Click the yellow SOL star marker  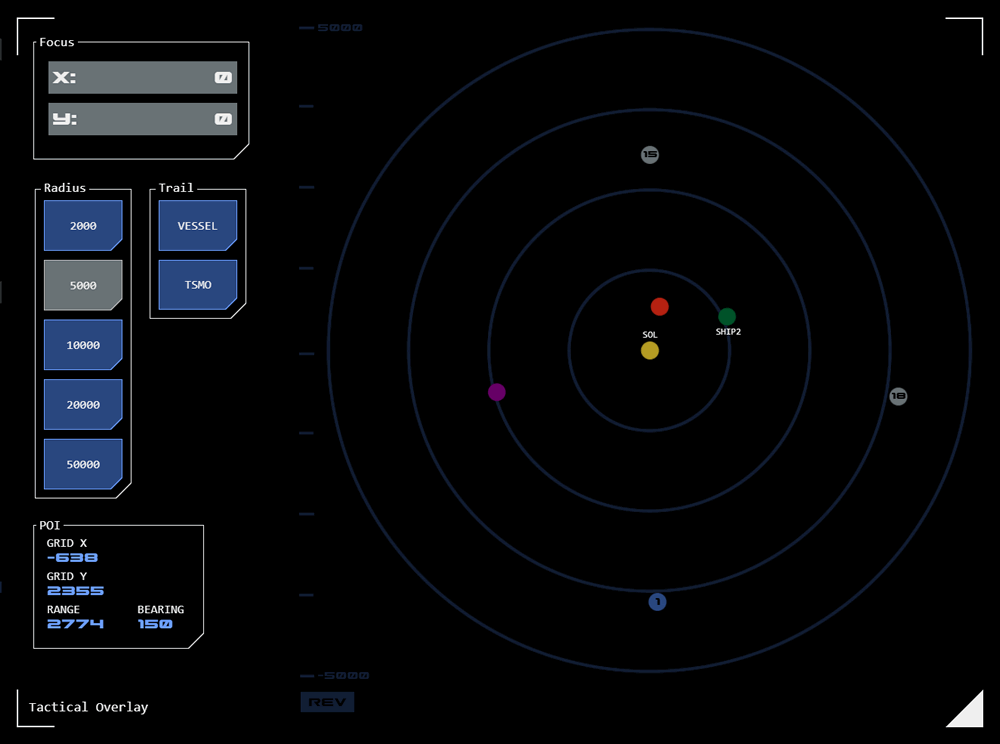click(650, 351)
